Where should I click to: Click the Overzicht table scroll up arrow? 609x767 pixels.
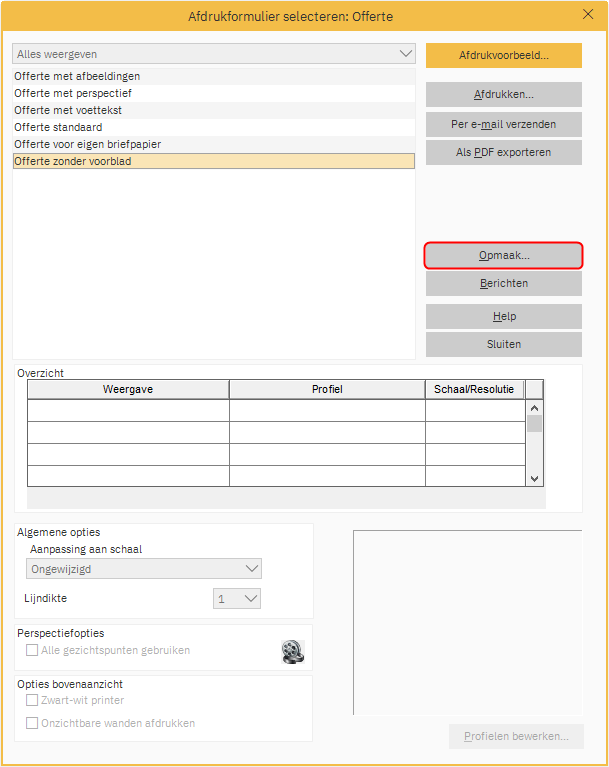534,408
